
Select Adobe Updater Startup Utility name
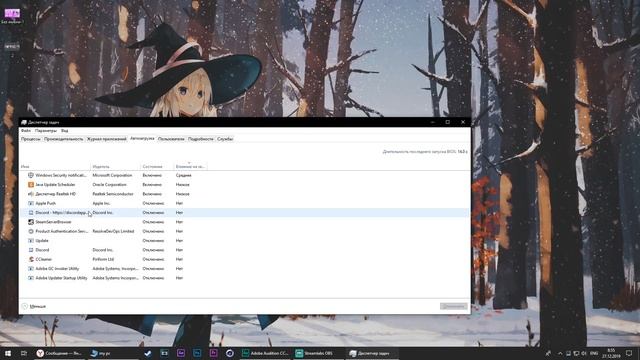(61, 278)
